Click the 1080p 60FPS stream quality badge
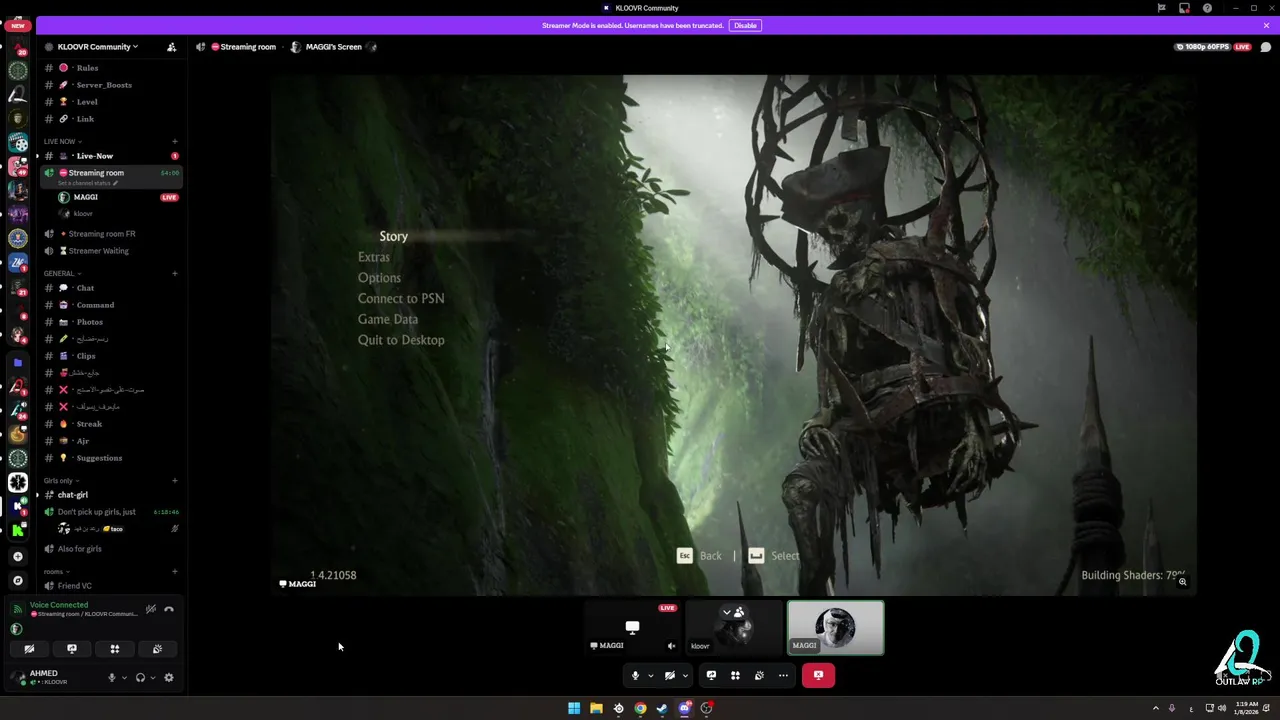 click(x=1204, y=47)
